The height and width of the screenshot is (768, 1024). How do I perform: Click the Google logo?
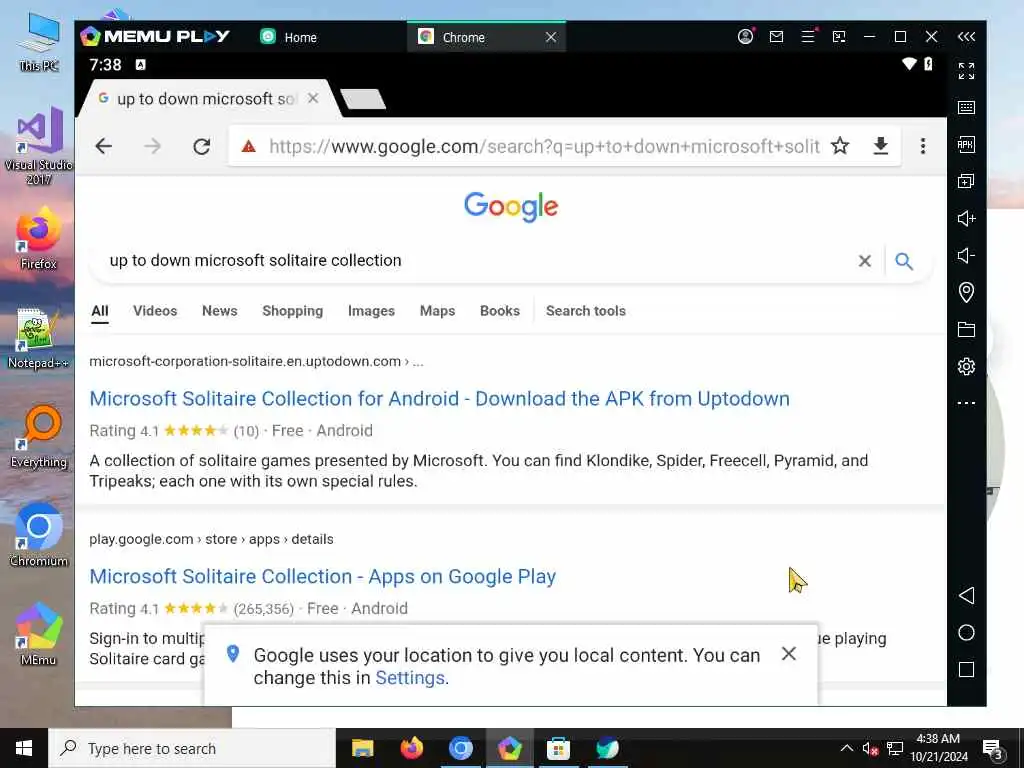(511, 207)
